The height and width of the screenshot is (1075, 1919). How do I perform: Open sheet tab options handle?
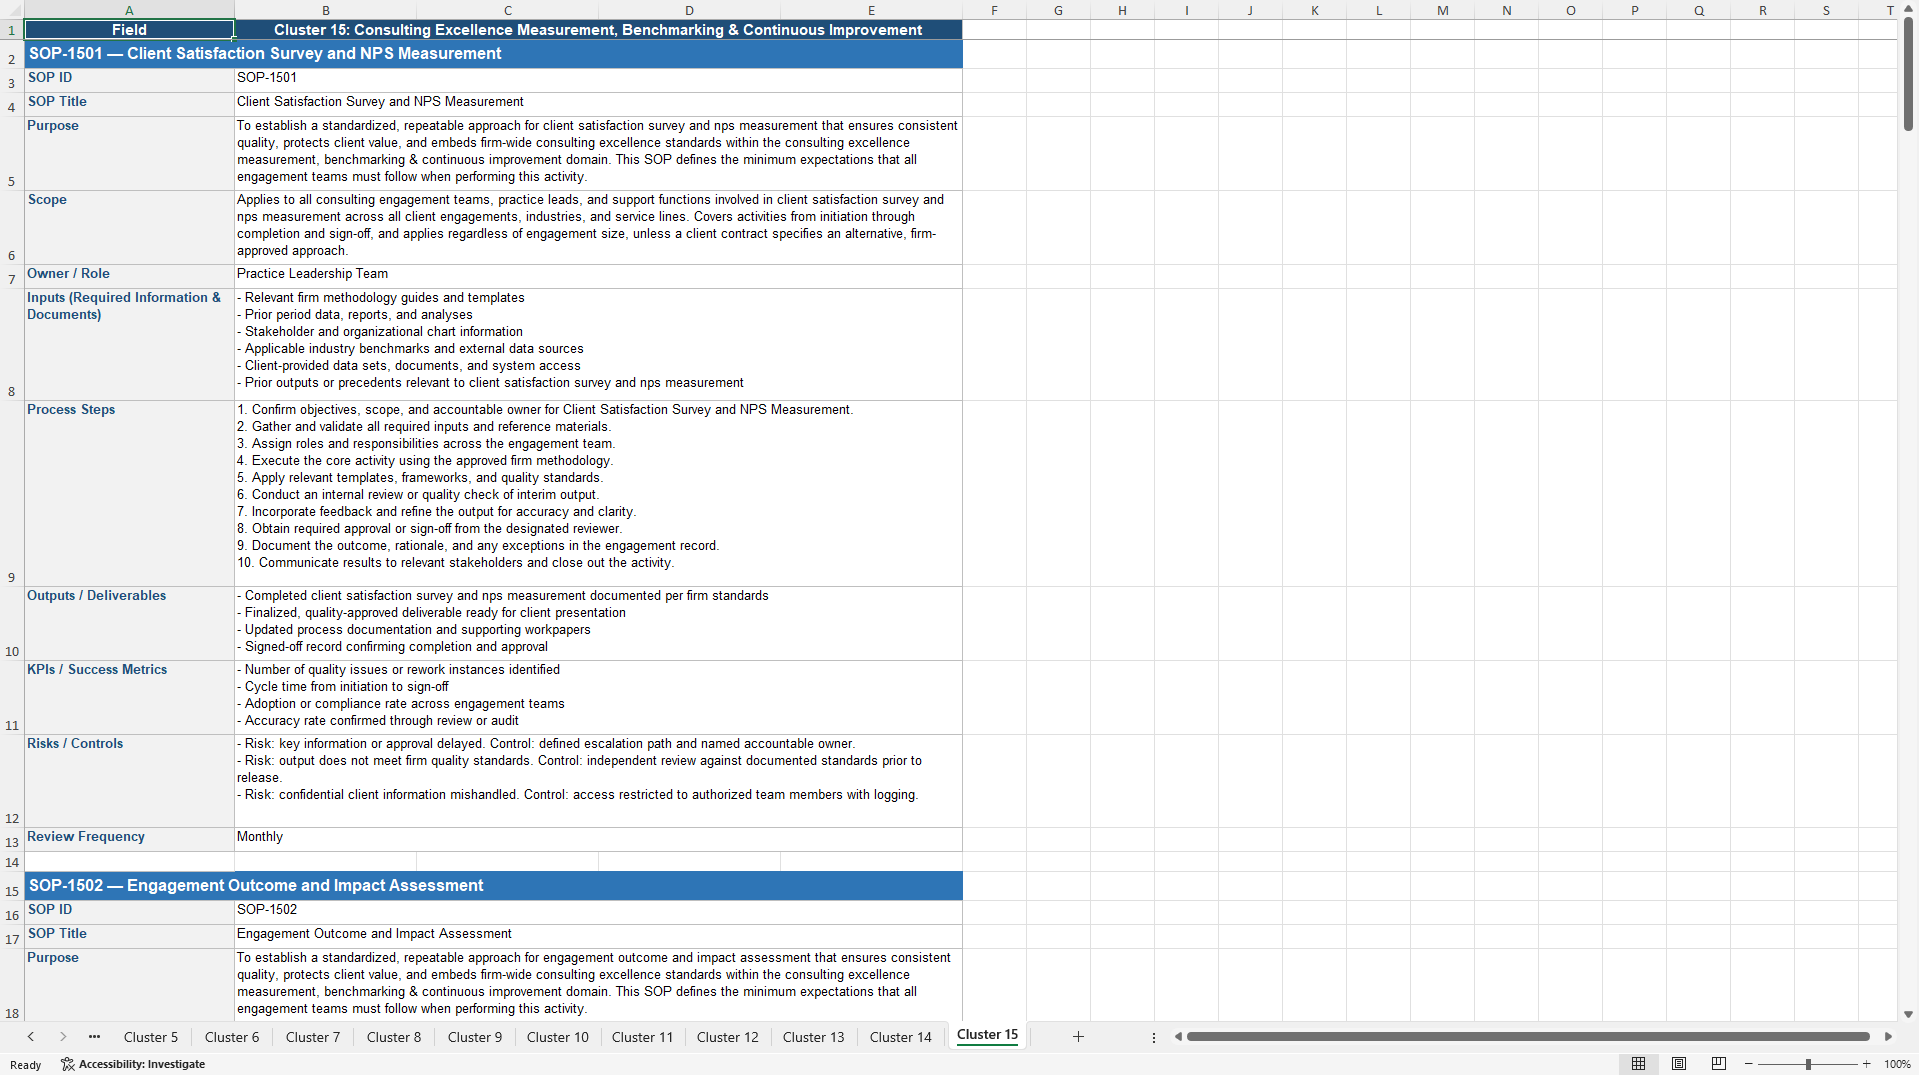[x=1154, y=1037]
